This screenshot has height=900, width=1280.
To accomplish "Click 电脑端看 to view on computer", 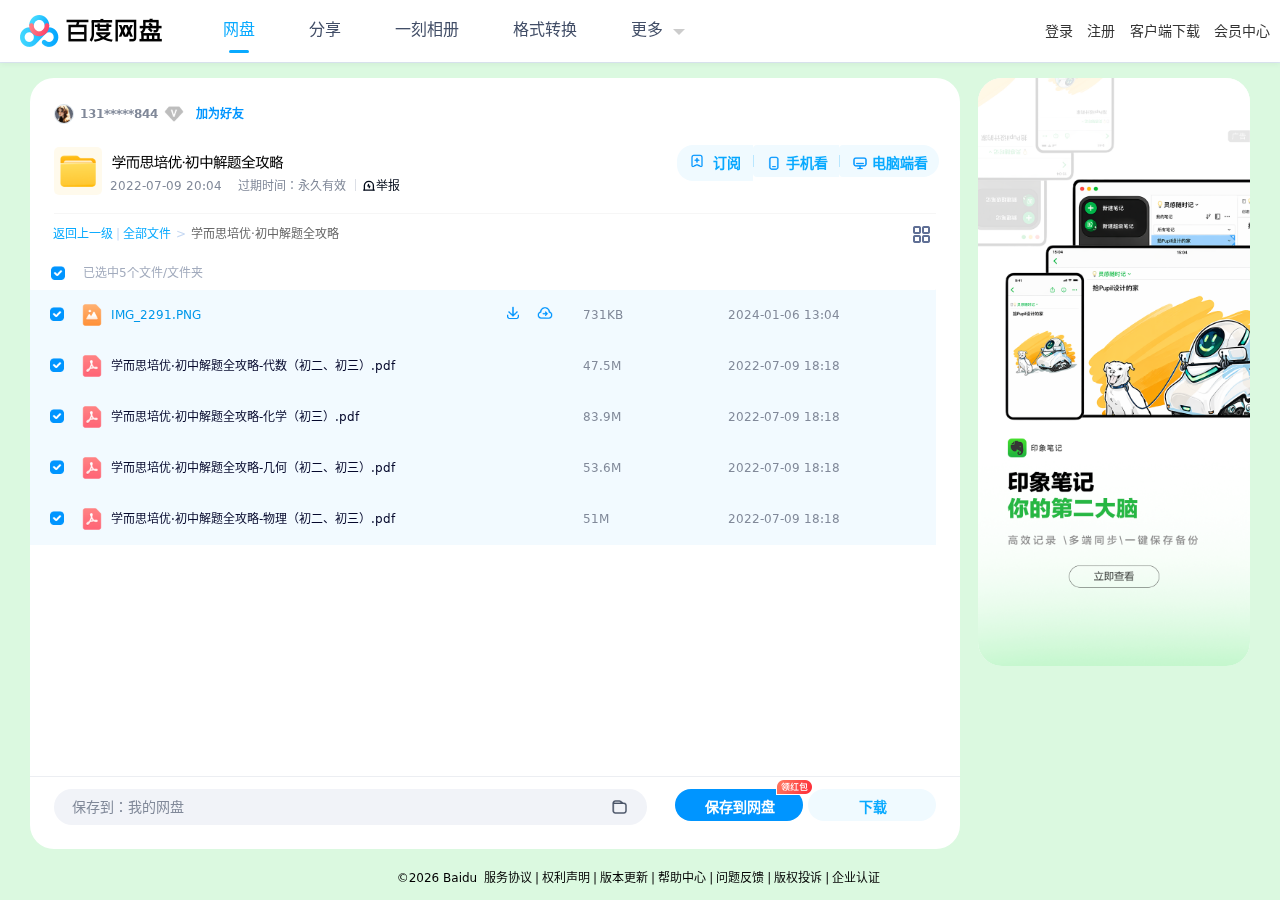I will 890,163.
